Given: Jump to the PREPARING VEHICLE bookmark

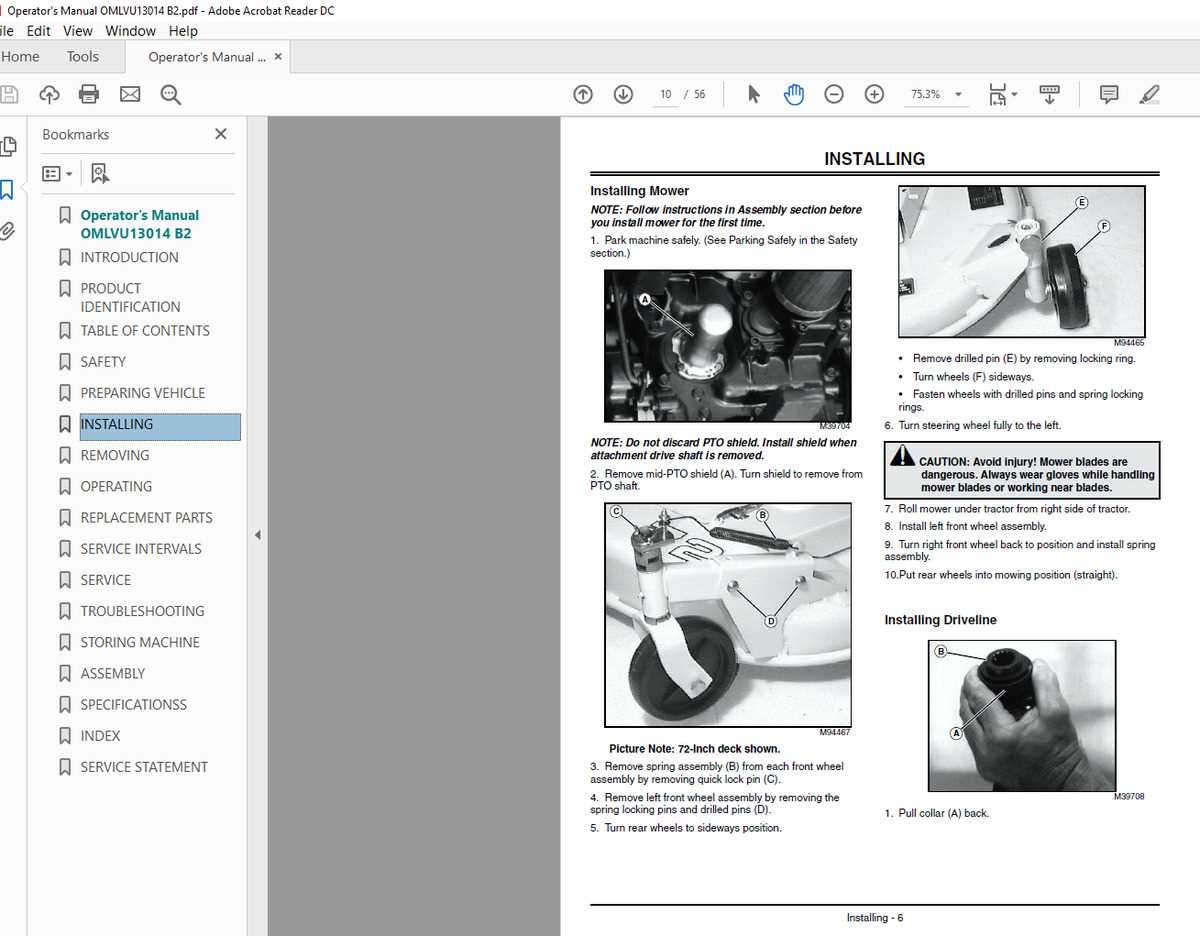Looking at the screenshot, I should pyautogui.click(x=142, y=393).
